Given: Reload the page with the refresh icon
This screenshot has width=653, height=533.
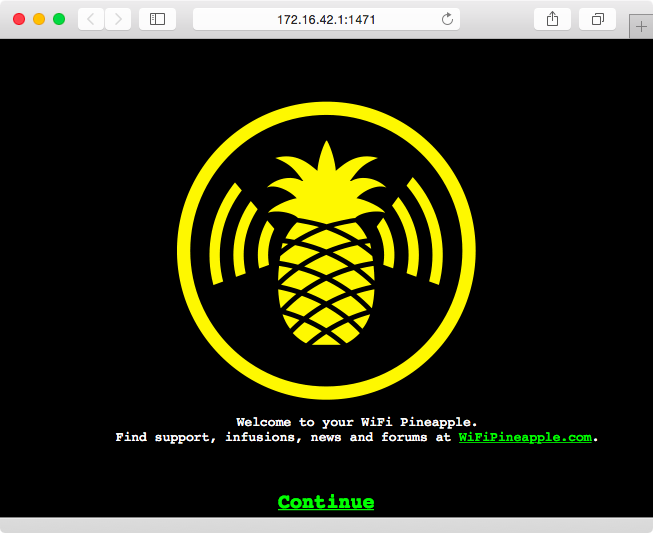Looking at the screenshot, I should 447,19.
